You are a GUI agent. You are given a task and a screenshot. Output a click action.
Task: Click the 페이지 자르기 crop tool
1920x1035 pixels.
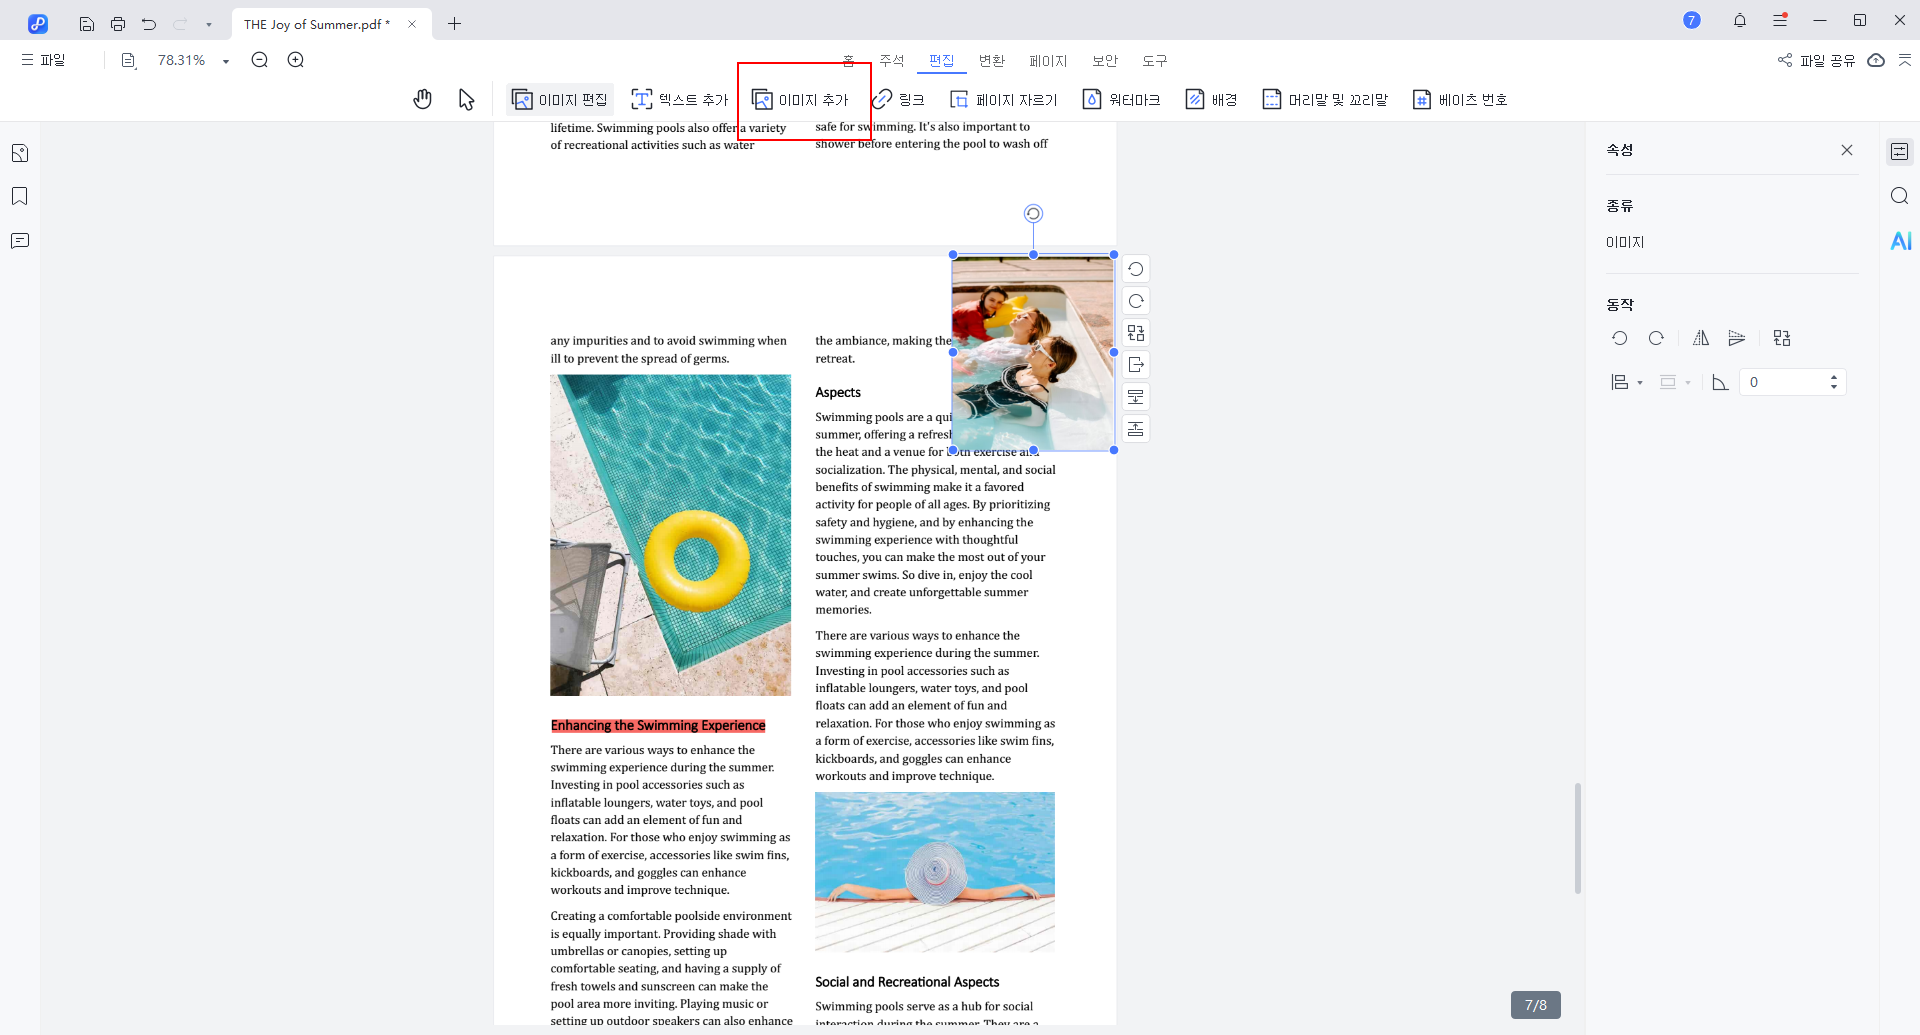pos(1003,99)
